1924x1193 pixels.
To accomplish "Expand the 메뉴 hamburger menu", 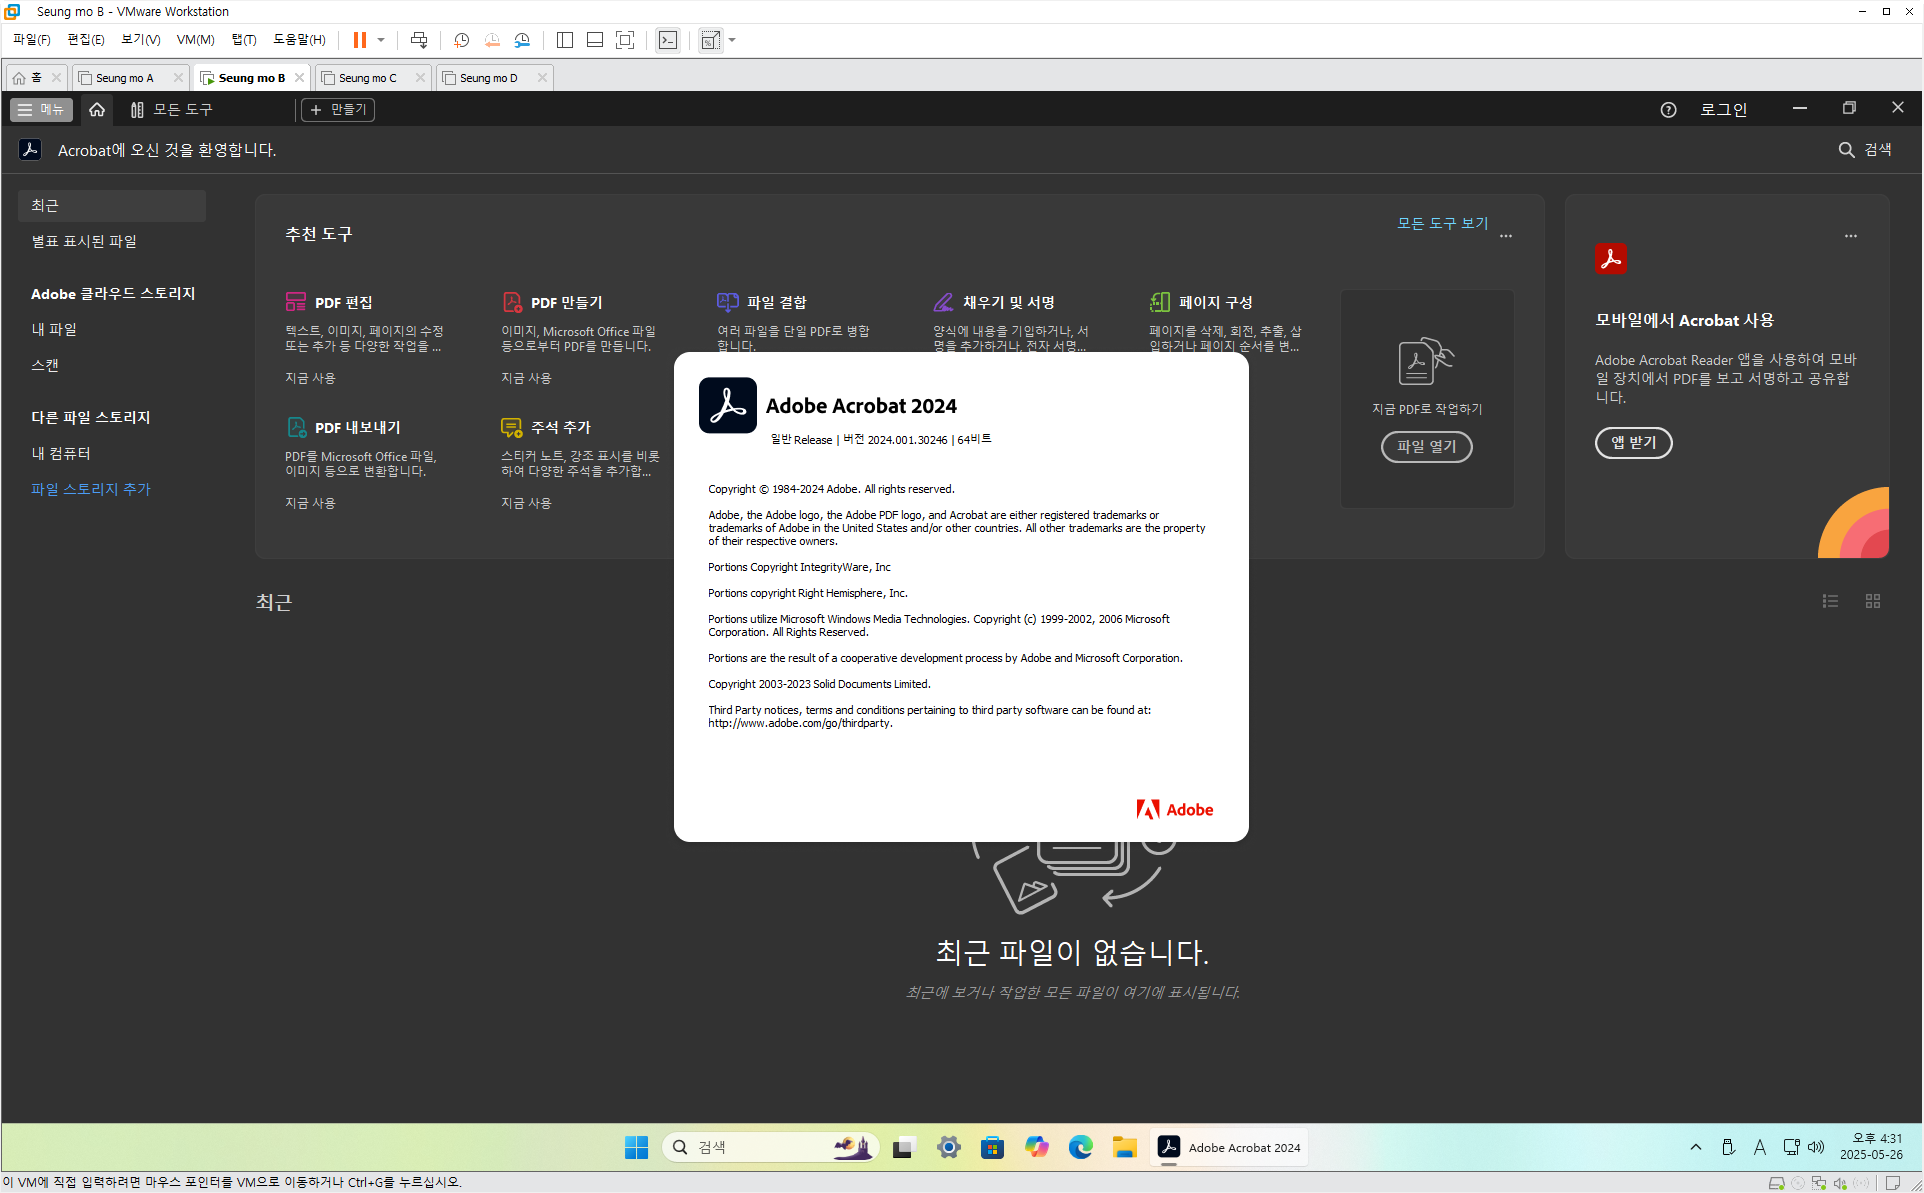I will [x=41, y=110].
